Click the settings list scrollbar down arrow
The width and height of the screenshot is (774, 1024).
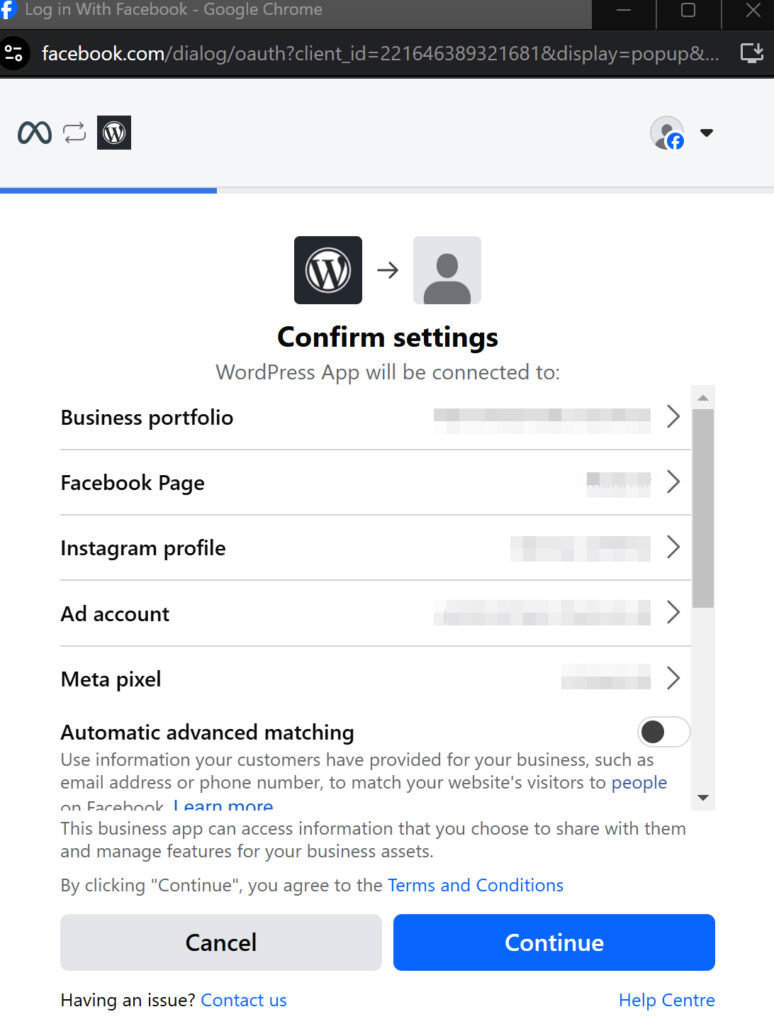[x=703, y=798]
